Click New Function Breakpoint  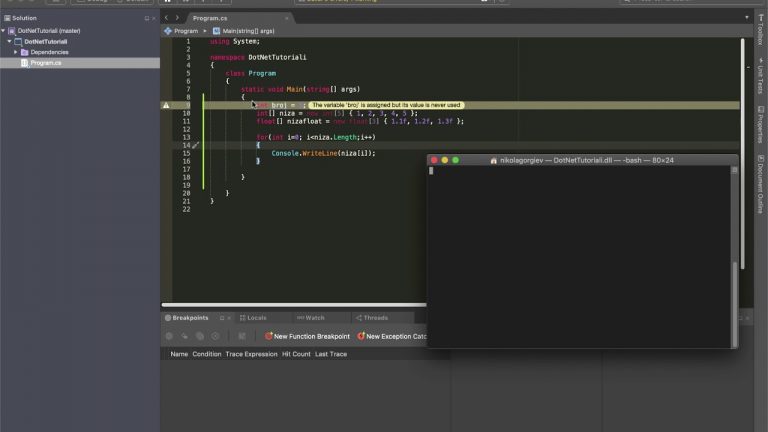(307, 336)
